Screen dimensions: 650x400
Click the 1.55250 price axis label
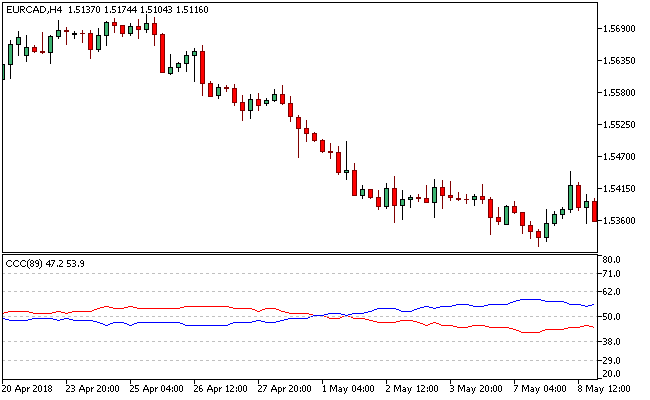click(x=622, y=125)
